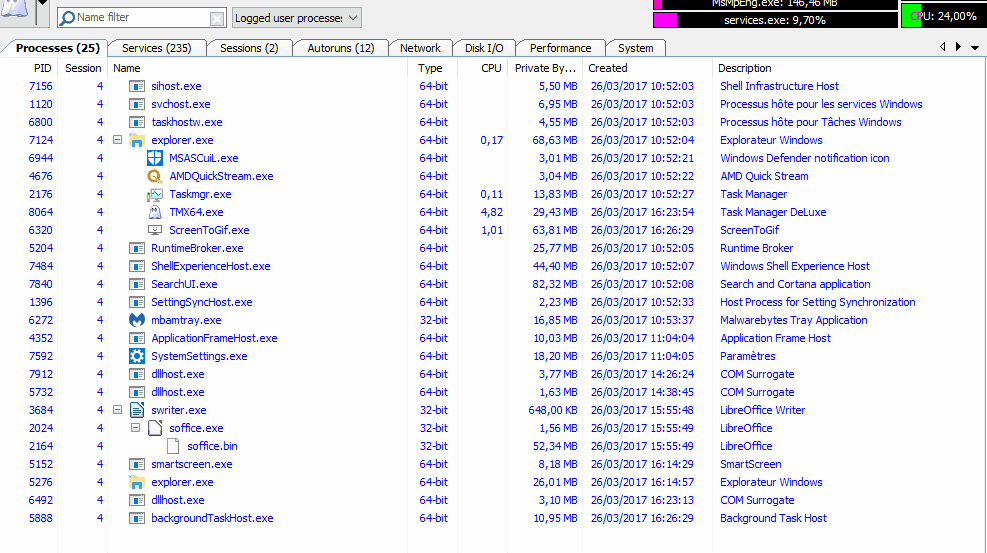Image resolution: width=987 pixels, height=553 pixels.
Task: Select the dllhost.exe row with PID 7912
Action: point(494,374)
